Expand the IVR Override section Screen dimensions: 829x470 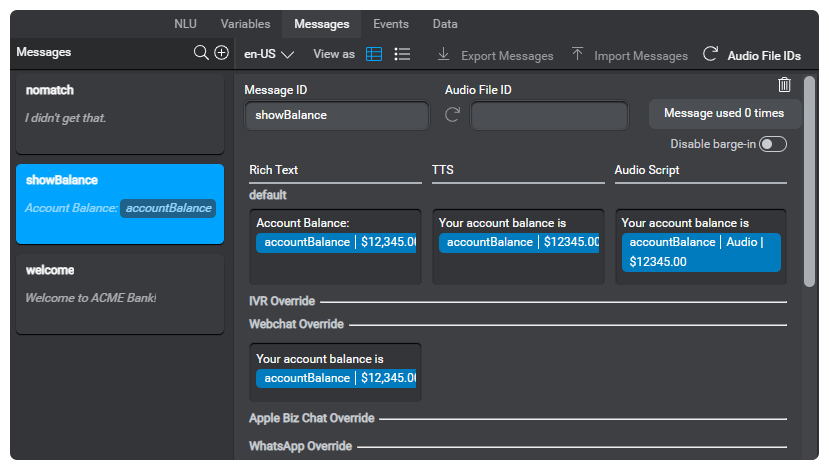point(518,301)
